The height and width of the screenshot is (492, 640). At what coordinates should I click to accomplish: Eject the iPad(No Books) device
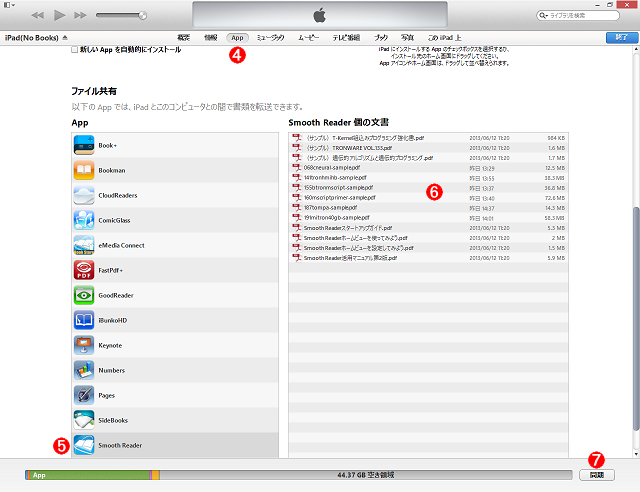pyautogui.click(x=65, y=38)
